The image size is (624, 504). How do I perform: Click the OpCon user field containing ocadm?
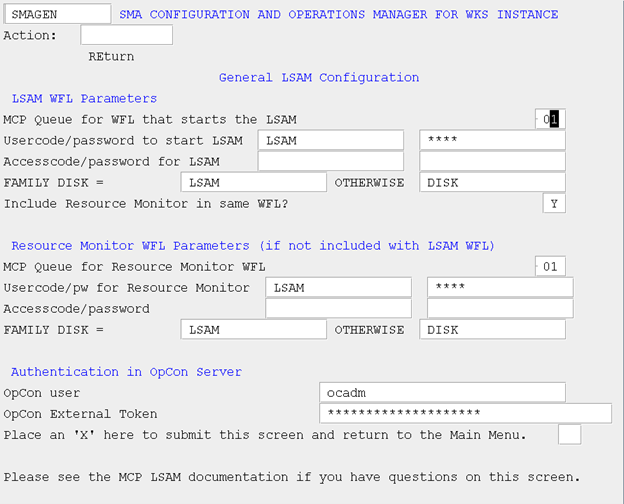(442, 393)
